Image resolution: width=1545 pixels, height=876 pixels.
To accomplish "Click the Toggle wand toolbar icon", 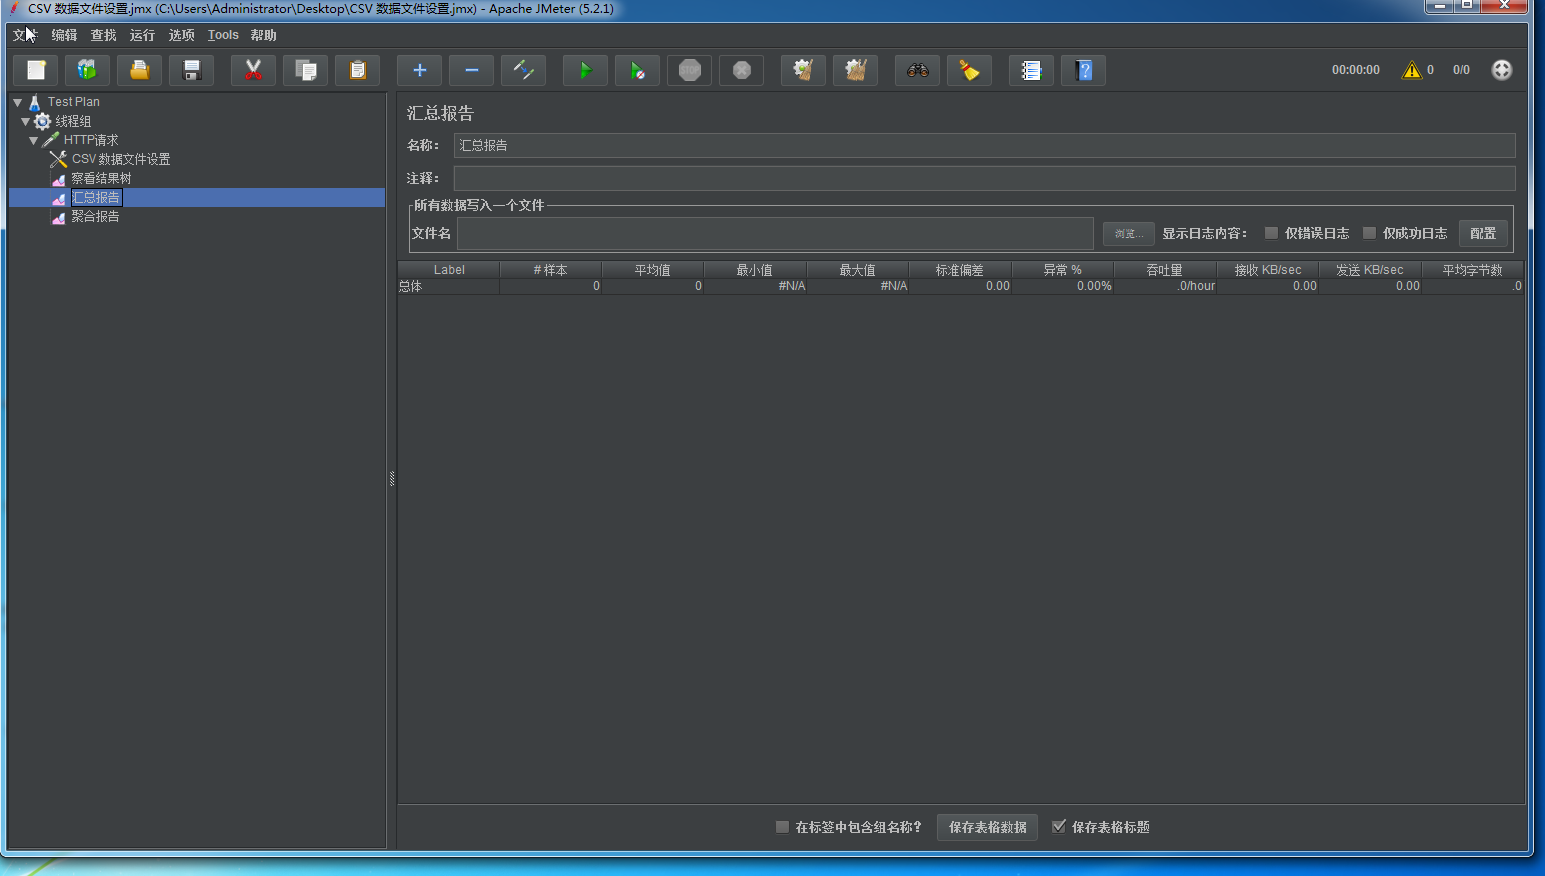I will coord(523,70).
